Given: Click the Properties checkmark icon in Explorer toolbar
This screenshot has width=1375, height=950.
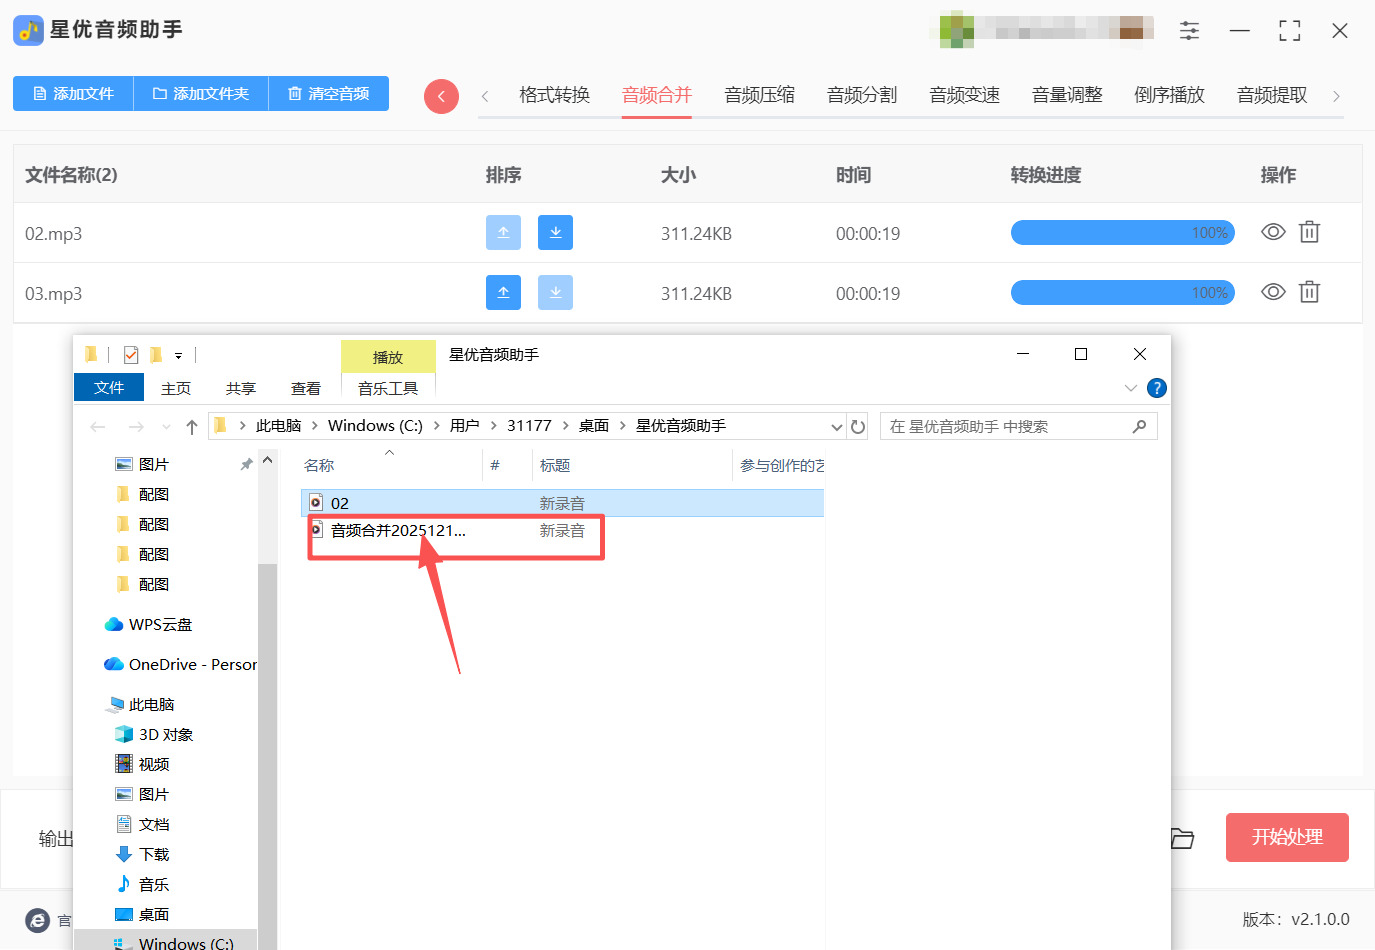Looking at the screenshot, I should (x=131, y=355).
